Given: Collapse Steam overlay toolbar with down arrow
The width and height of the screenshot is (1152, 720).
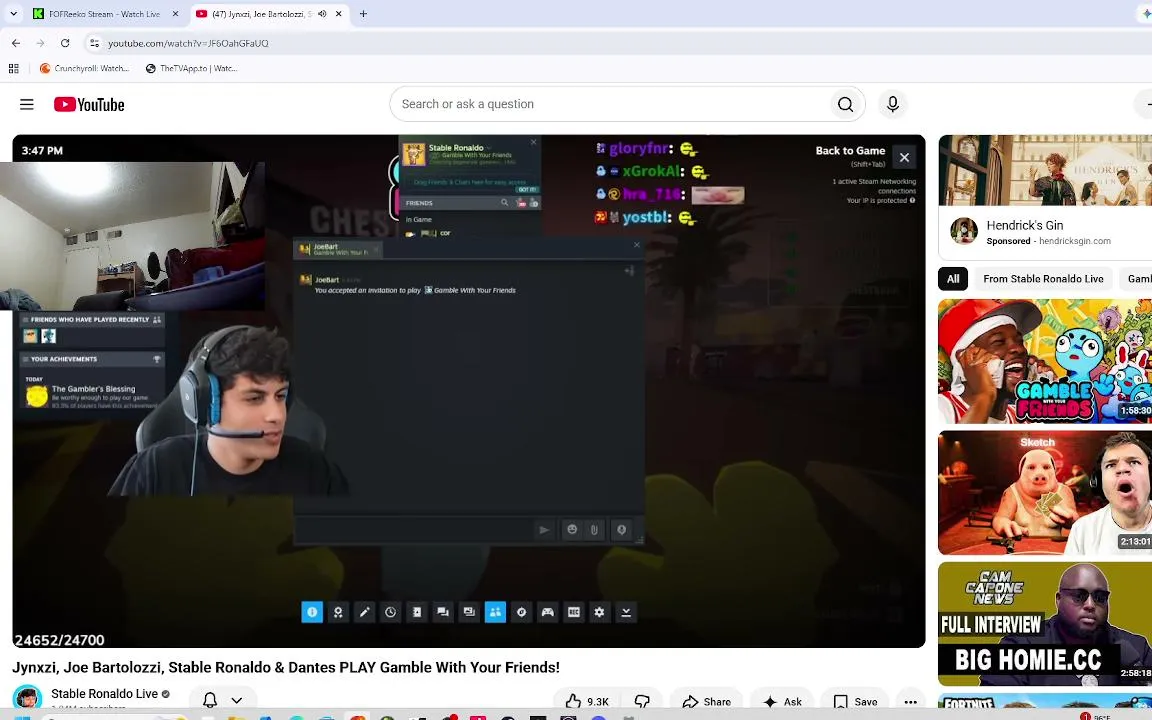Looking at the screenshot, I should (x=626, y=612).
